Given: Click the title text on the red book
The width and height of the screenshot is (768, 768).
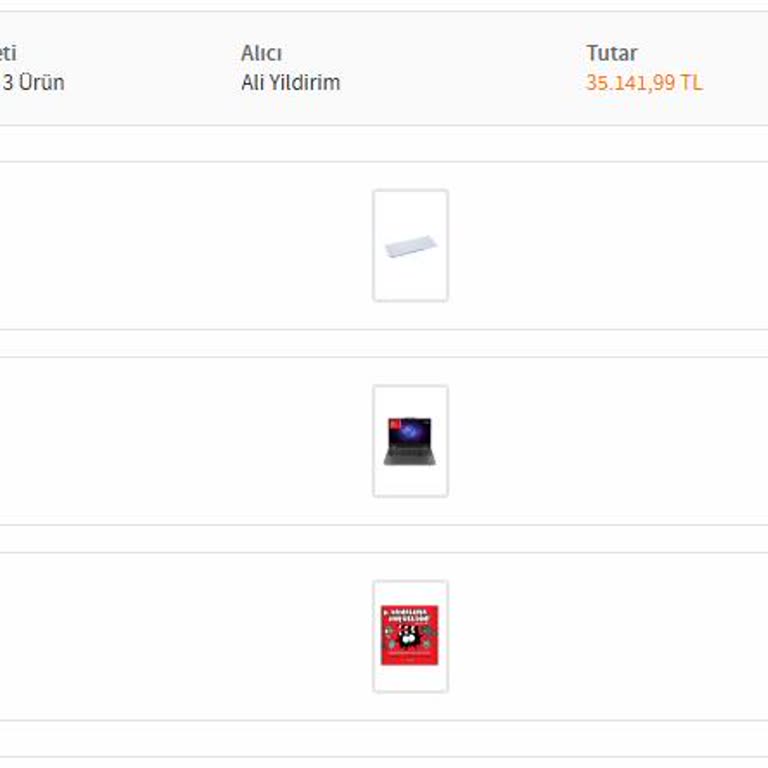Looking at the screenshot, I should coord(410,612).
